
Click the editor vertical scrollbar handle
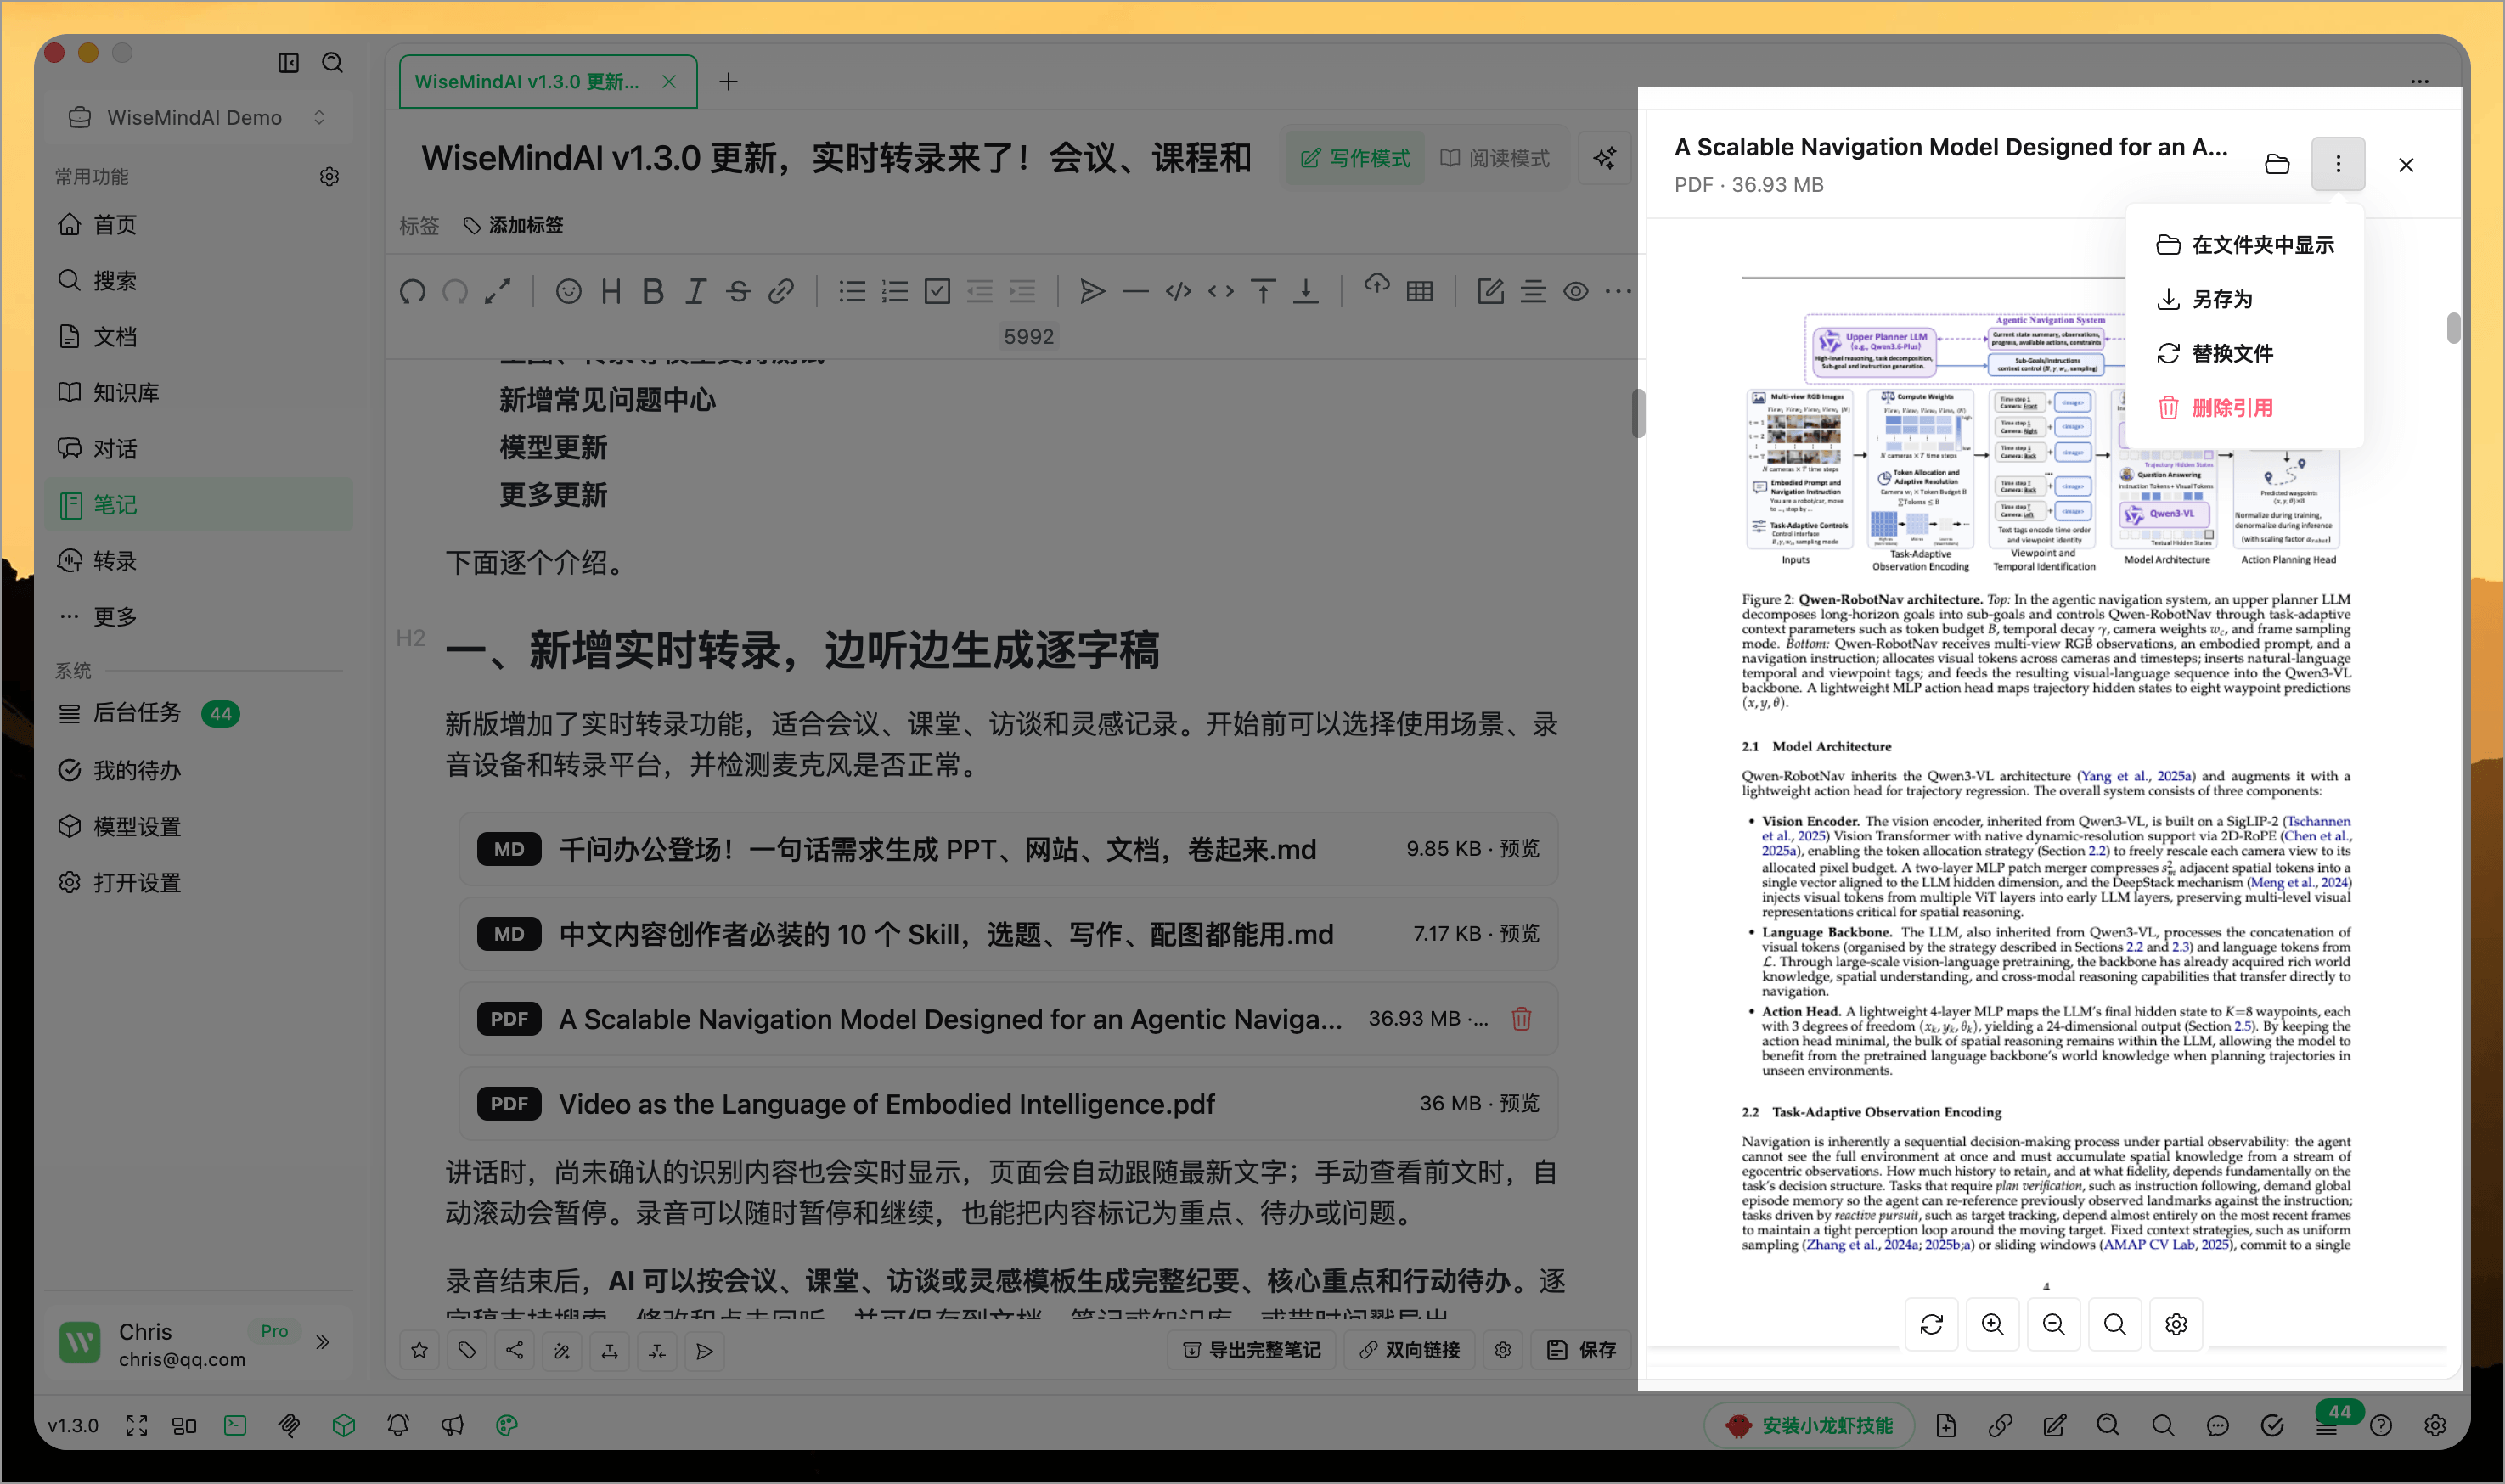coord(1637,413)
